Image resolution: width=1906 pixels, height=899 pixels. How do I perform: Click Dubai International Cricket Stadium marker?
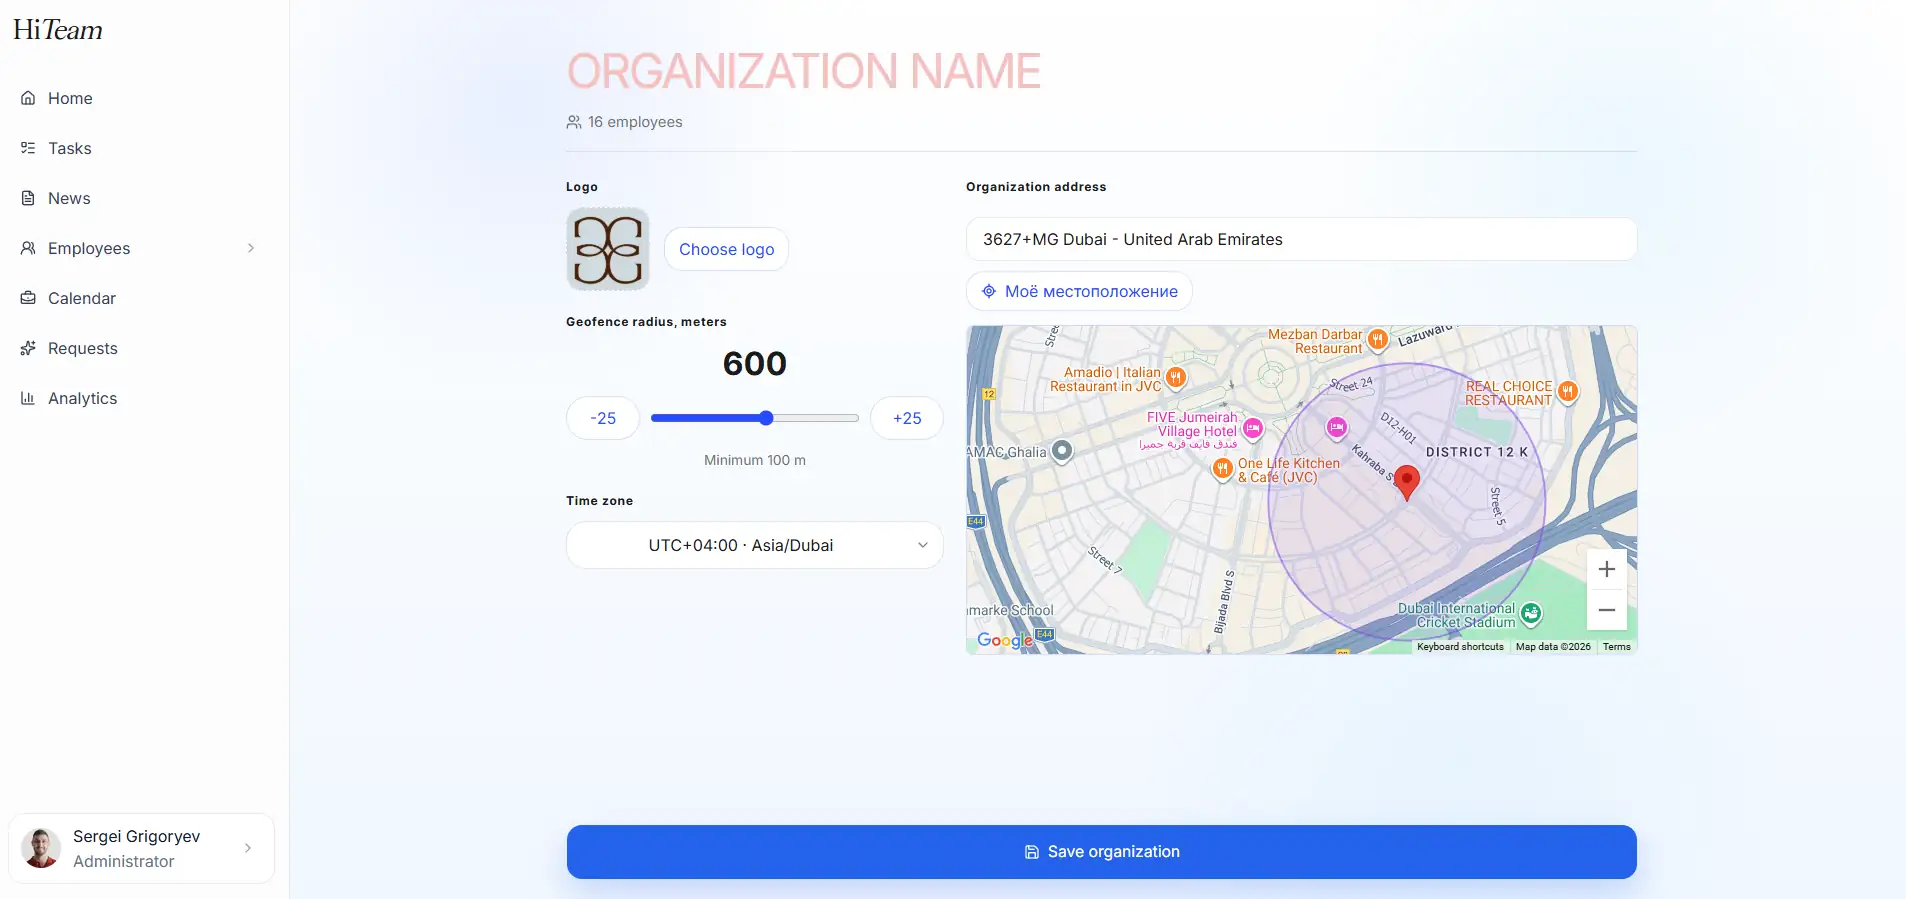[x=1531, y=613]
